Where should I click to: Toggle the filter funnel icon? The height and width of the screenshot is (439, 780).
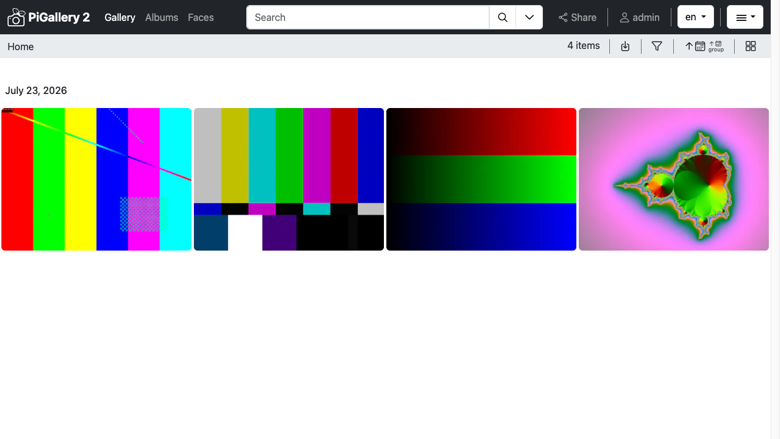(x=657, y=46)
